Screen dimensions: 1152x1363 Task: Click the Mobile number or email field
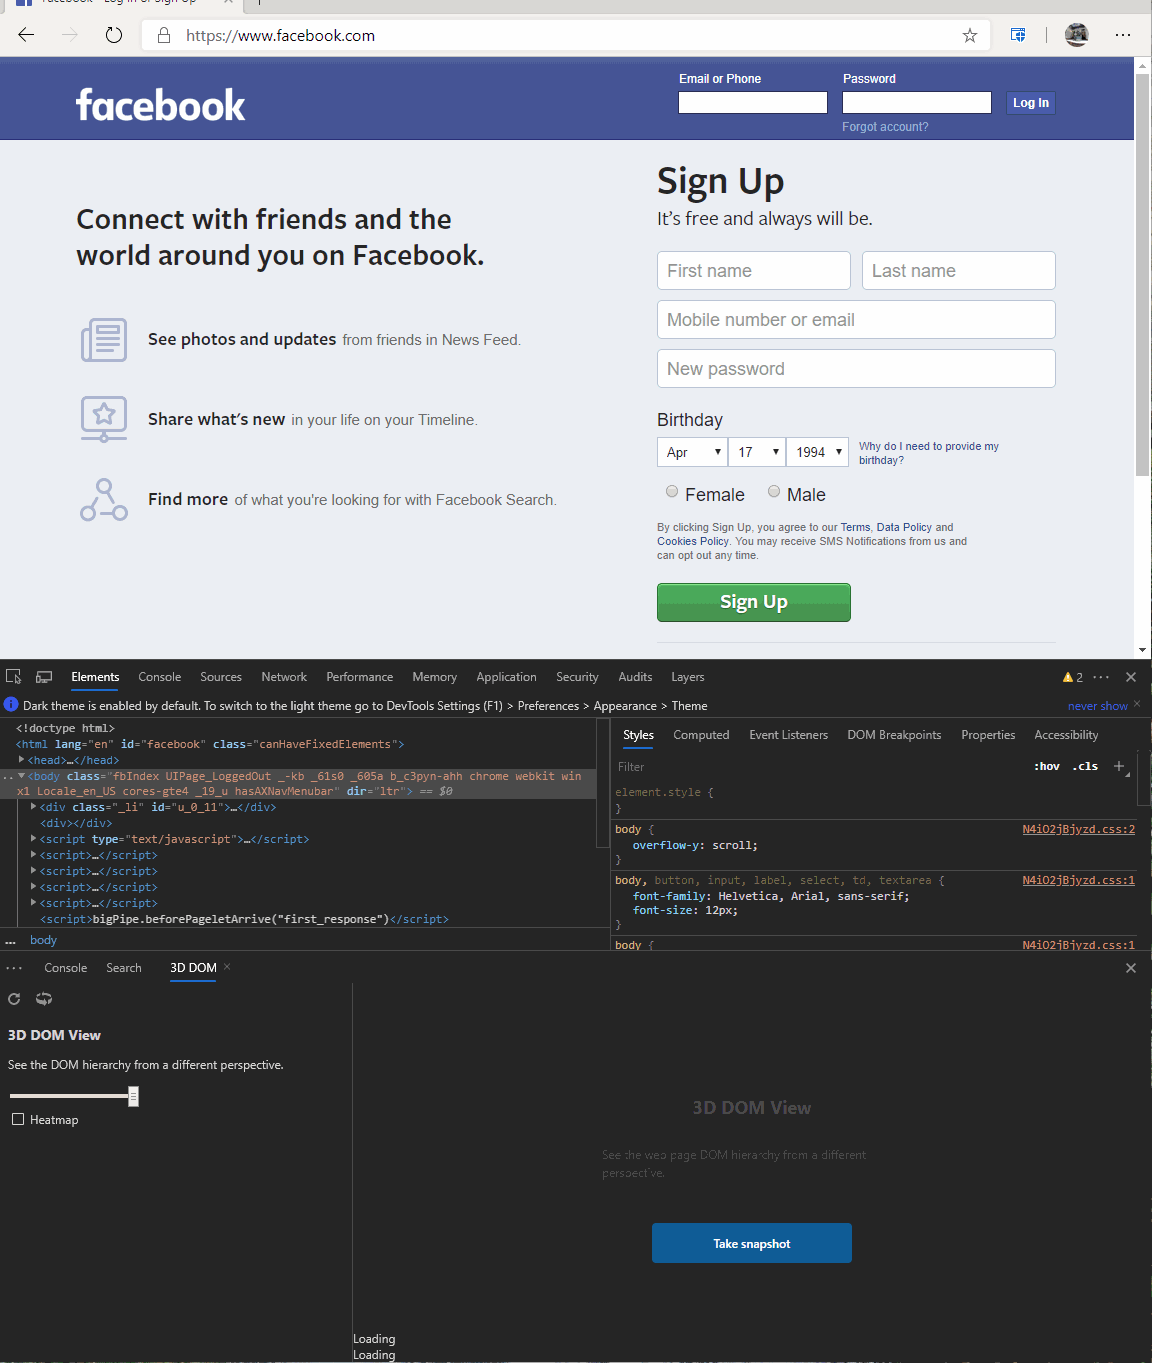click(x=856, y=320)
